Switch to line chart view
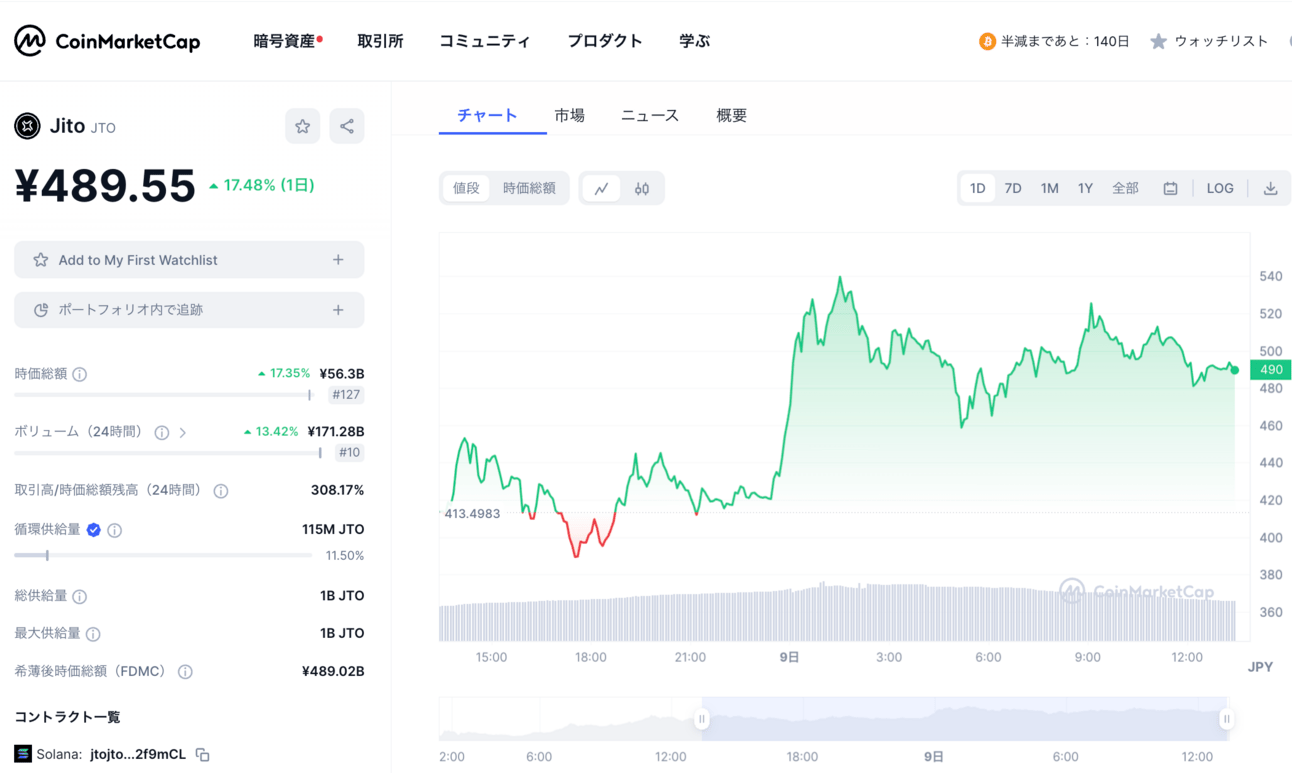Screen dimensions: 1292x773 coord(601,188)
